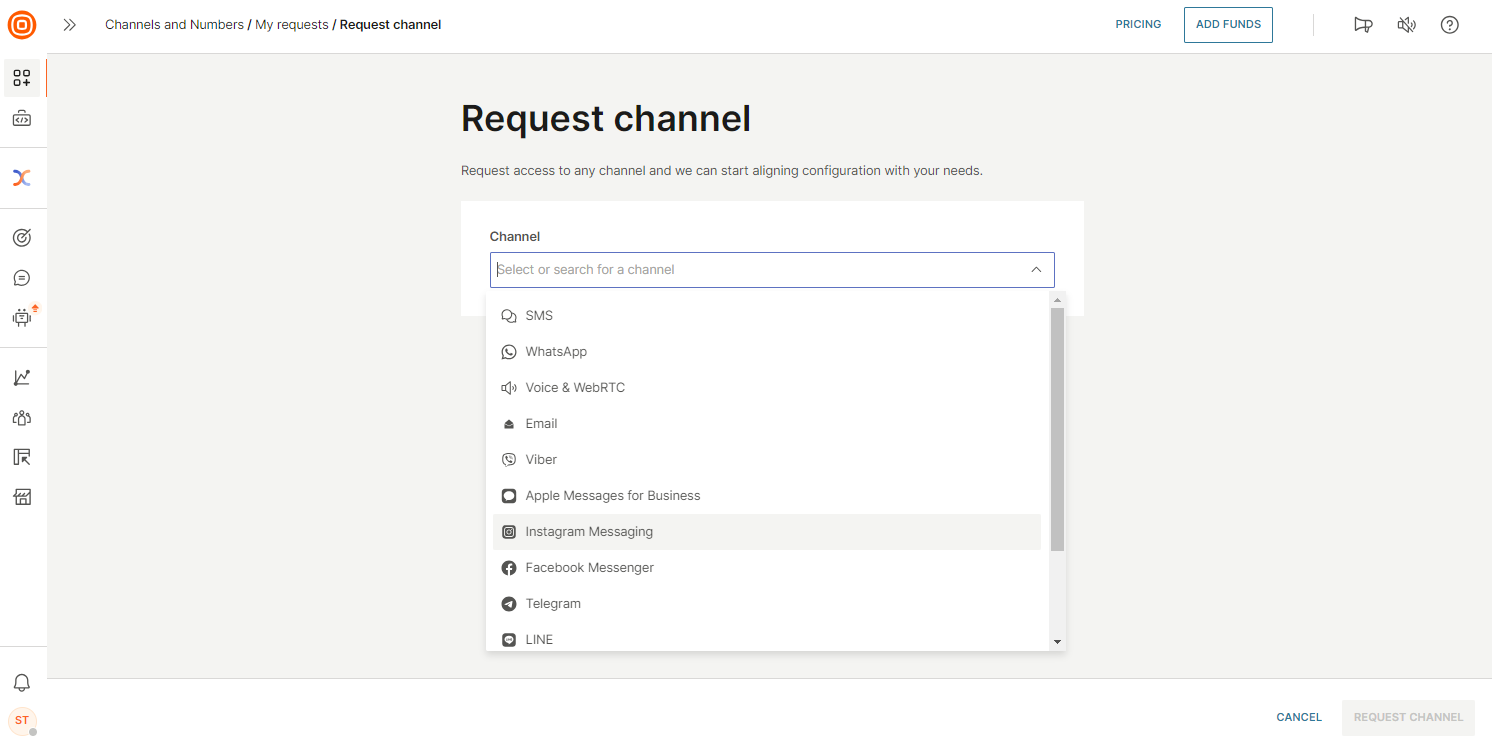Click the dropdown scrollbar down arrow
The width and height of the screenshot is (1492, 752).
(x=1057, y=642)
